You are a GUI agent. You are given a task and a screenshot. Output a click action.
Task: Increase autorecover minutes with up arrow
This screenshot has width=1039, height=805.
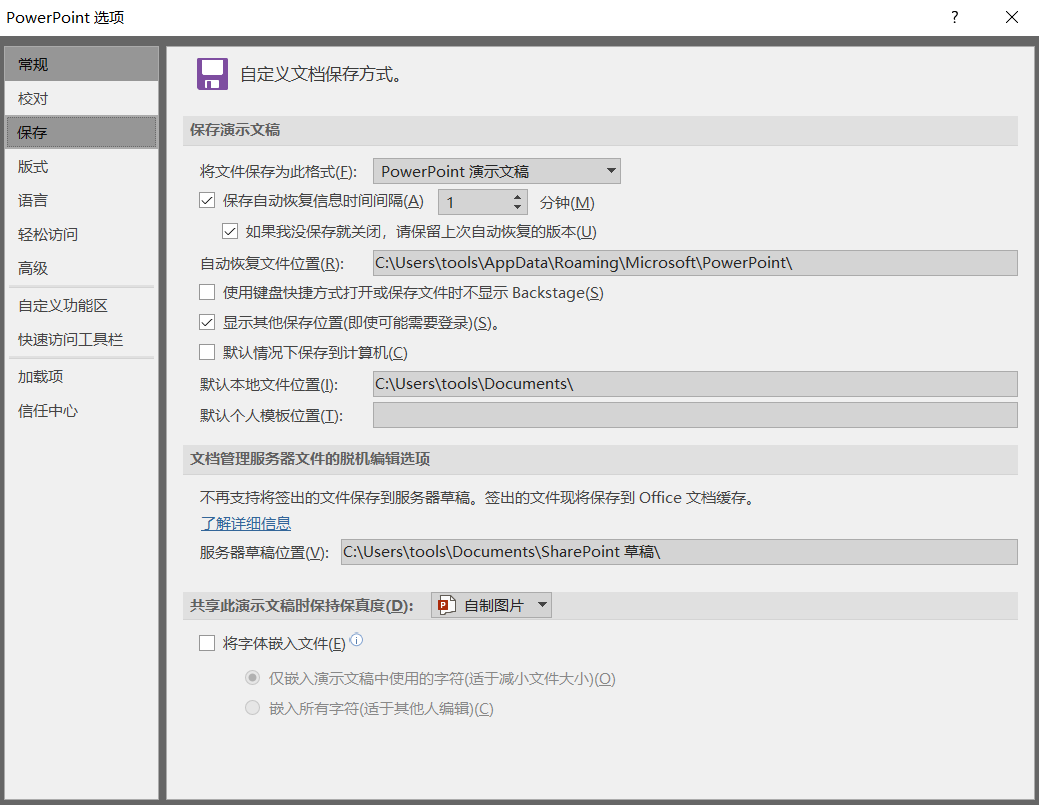(x=518, y=196)
